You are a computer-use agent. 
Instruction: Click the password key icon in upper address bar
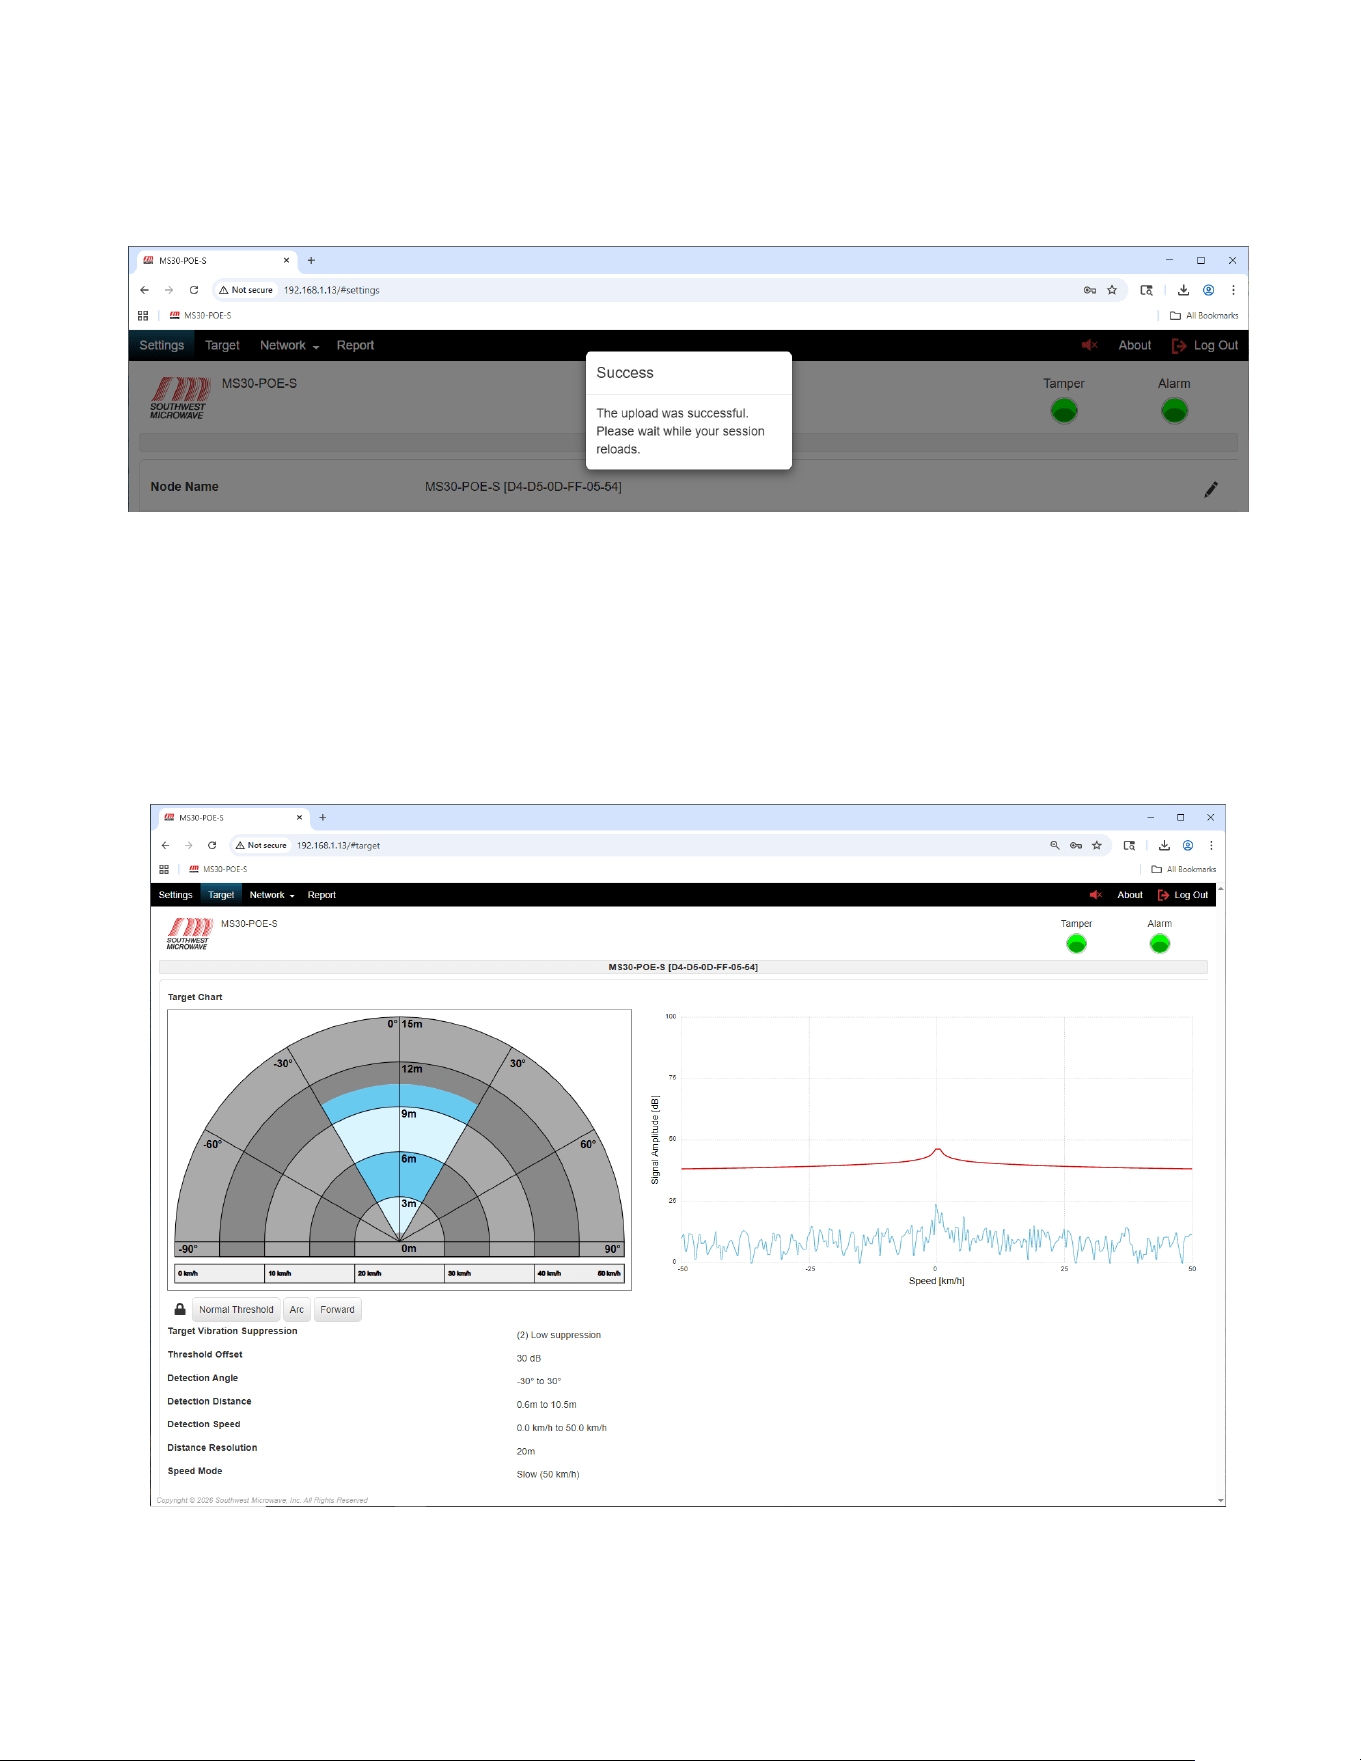(x=1090, y=290)
